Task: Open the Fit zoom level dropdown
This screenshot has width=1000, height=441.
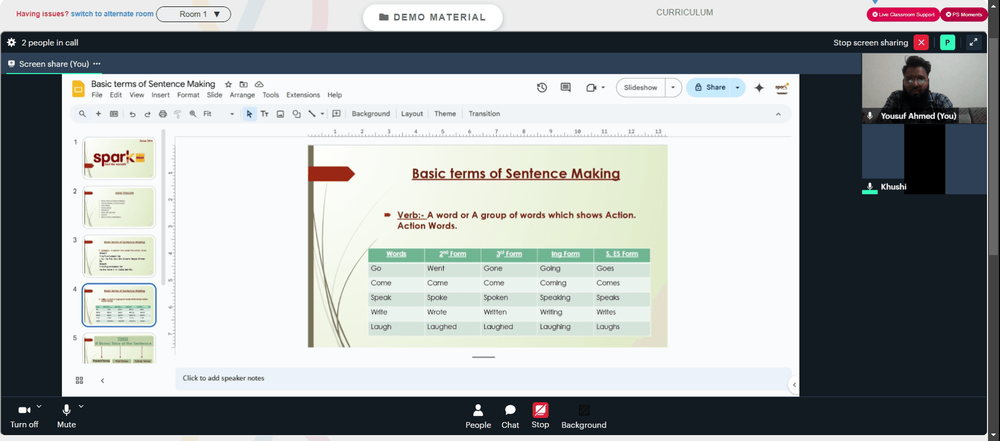Action: 219,114
